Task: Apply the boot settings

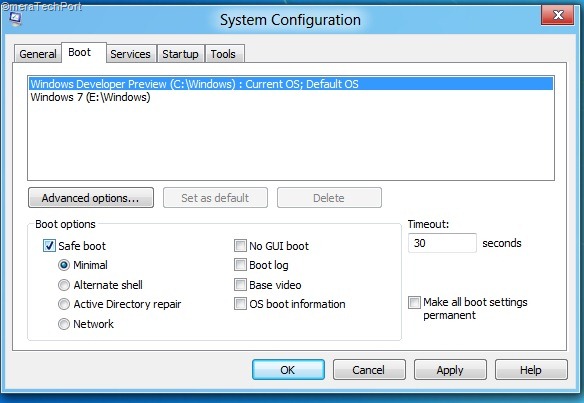Action: [x=450, y=370]
